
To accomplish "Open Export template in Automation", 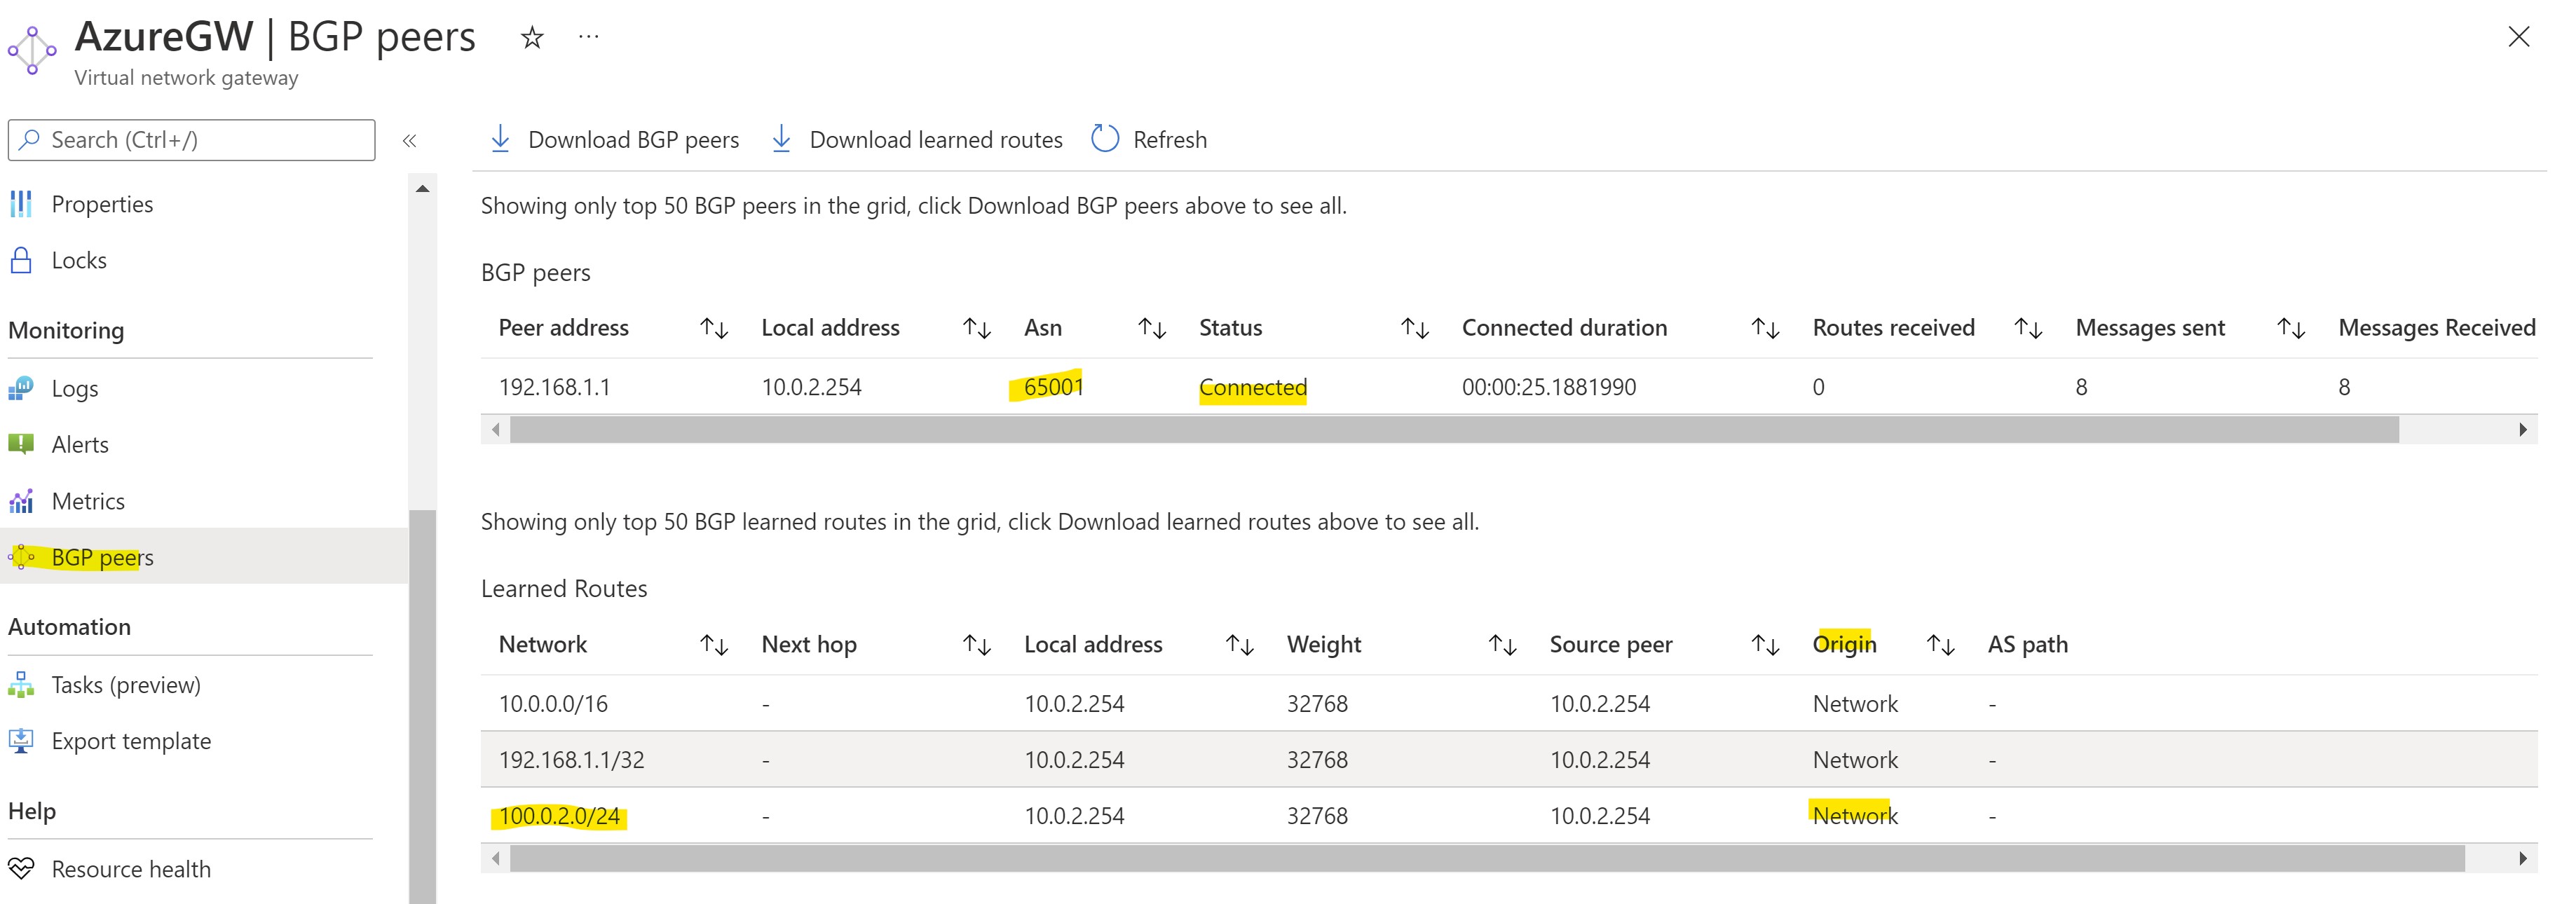I will [131, 741].
